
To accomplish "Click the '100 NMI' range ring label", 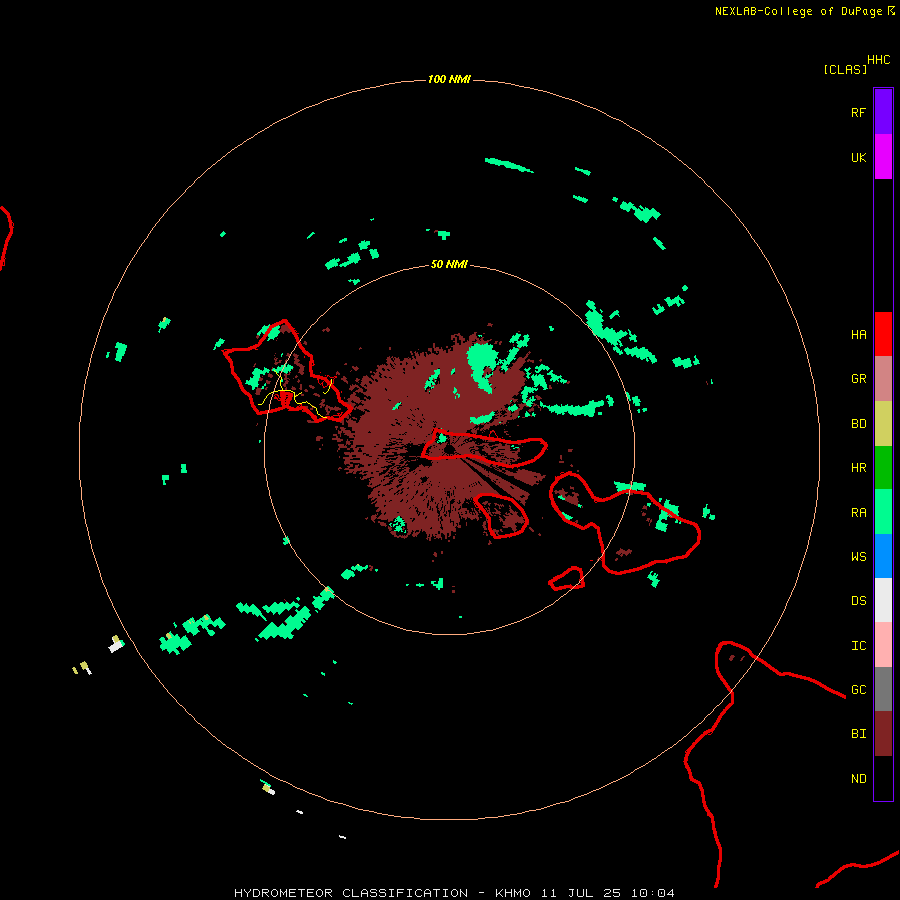I will pyautogui.click(x=449, y=79).
